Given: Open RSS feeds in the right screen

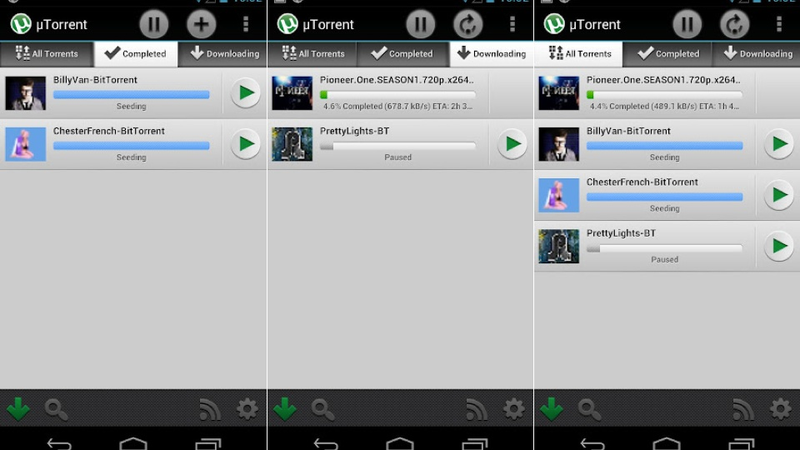Looking at the screenshot, I should (x=743, y=409).
